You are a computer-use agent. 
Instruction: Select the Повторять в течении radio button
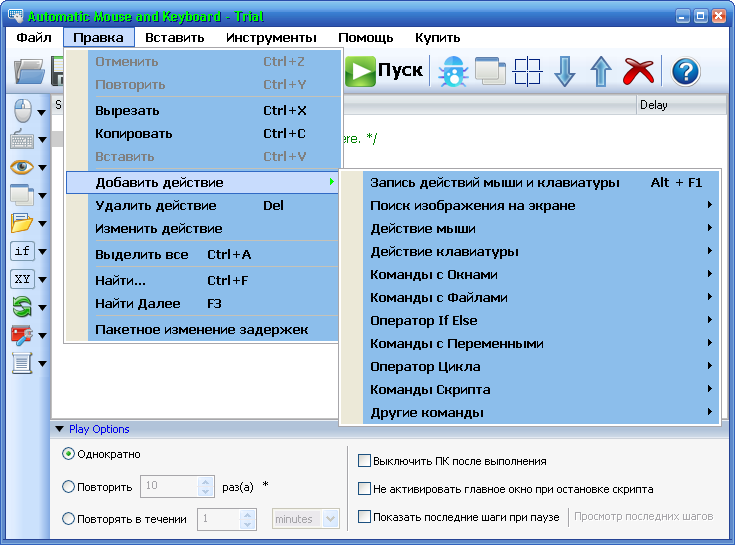click(x=68, y=519)
